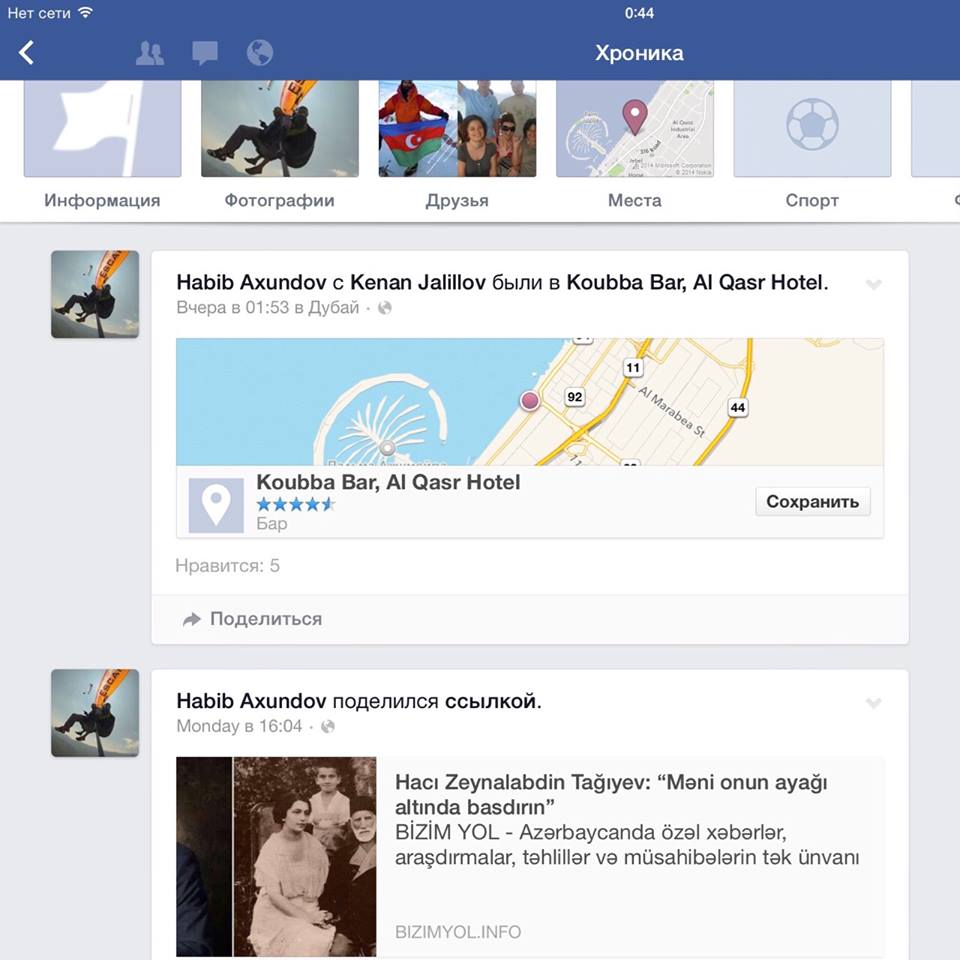Tap the BİZİM YOL article description text
This screenshot has height=960, width=960.
pyautogui.click(x=627, y=845)
